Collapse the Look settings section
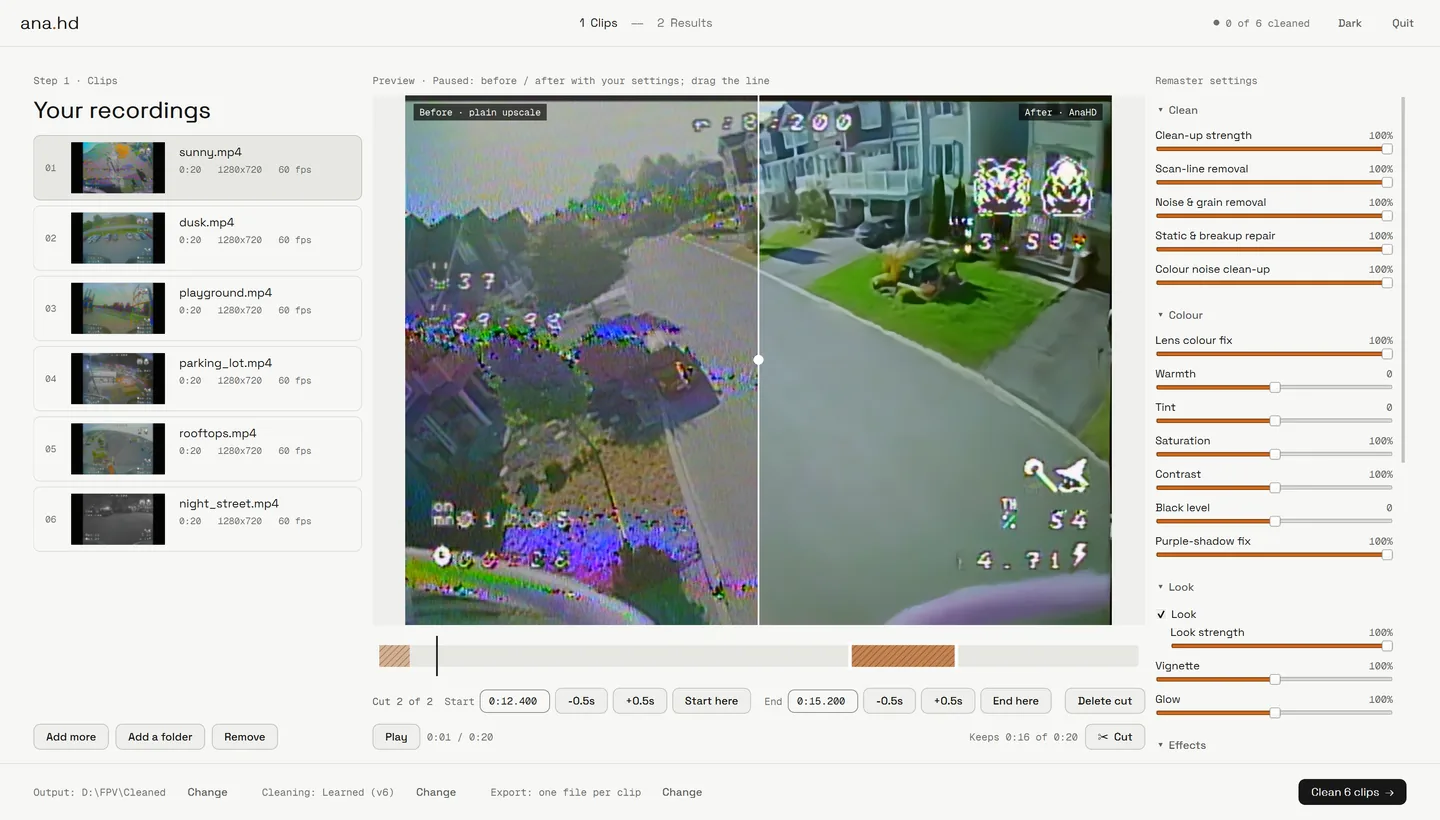 point(1175,587)
